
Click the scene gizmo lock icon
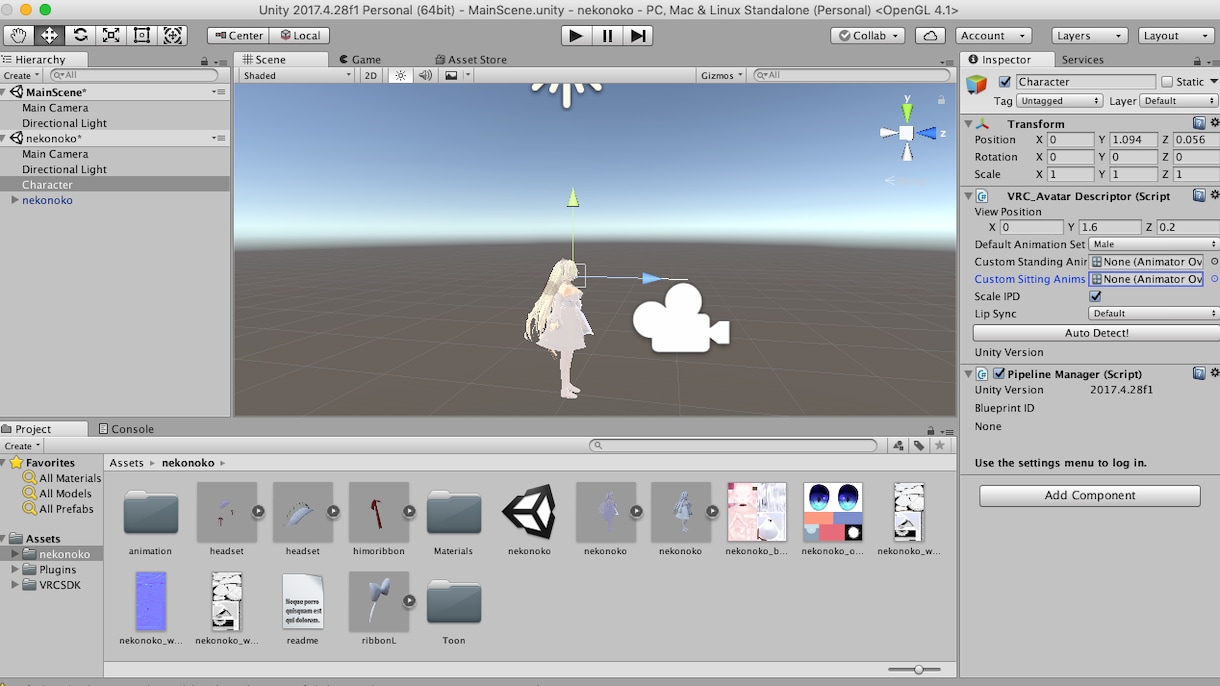941,100
